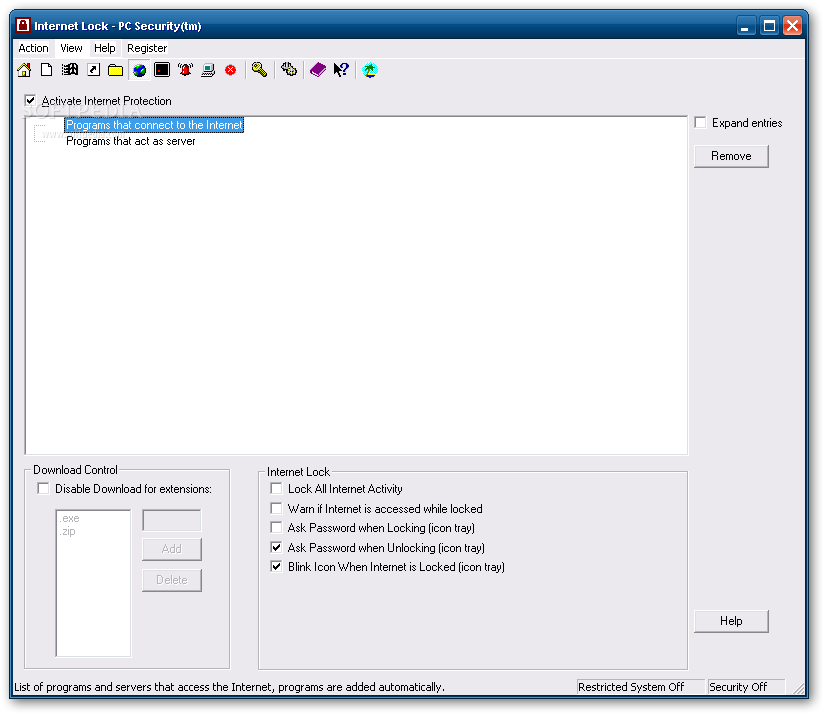Image resolution: width=824 pixels, height=714 pixels.
Task: Click the red circle X icon
Action: pyautogui.click(x=231, y=70)
